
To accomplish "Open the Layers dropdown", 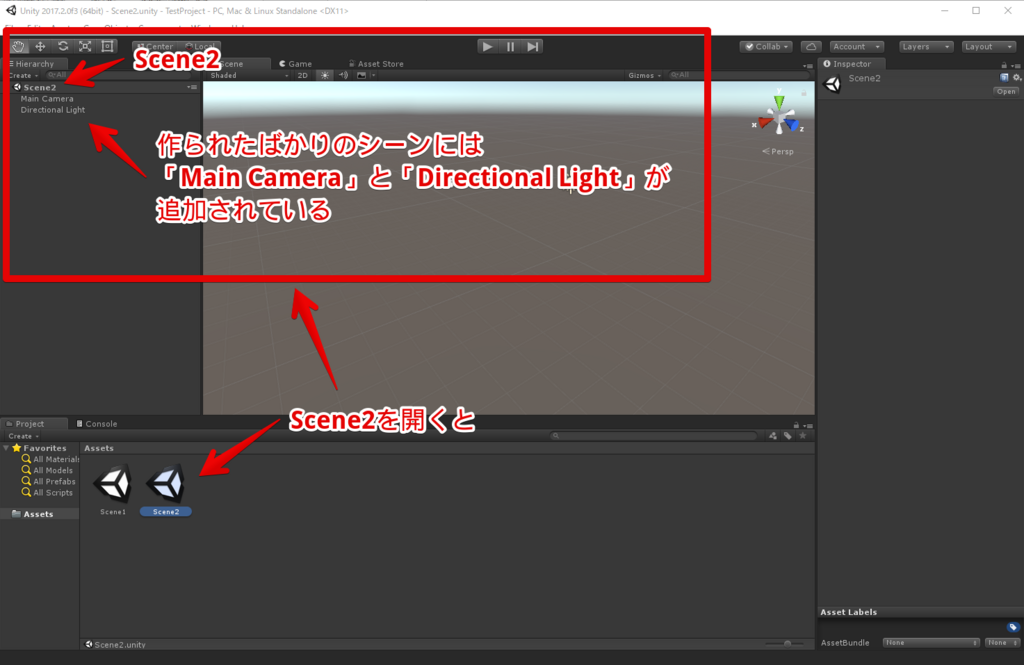I will (925, 46).
